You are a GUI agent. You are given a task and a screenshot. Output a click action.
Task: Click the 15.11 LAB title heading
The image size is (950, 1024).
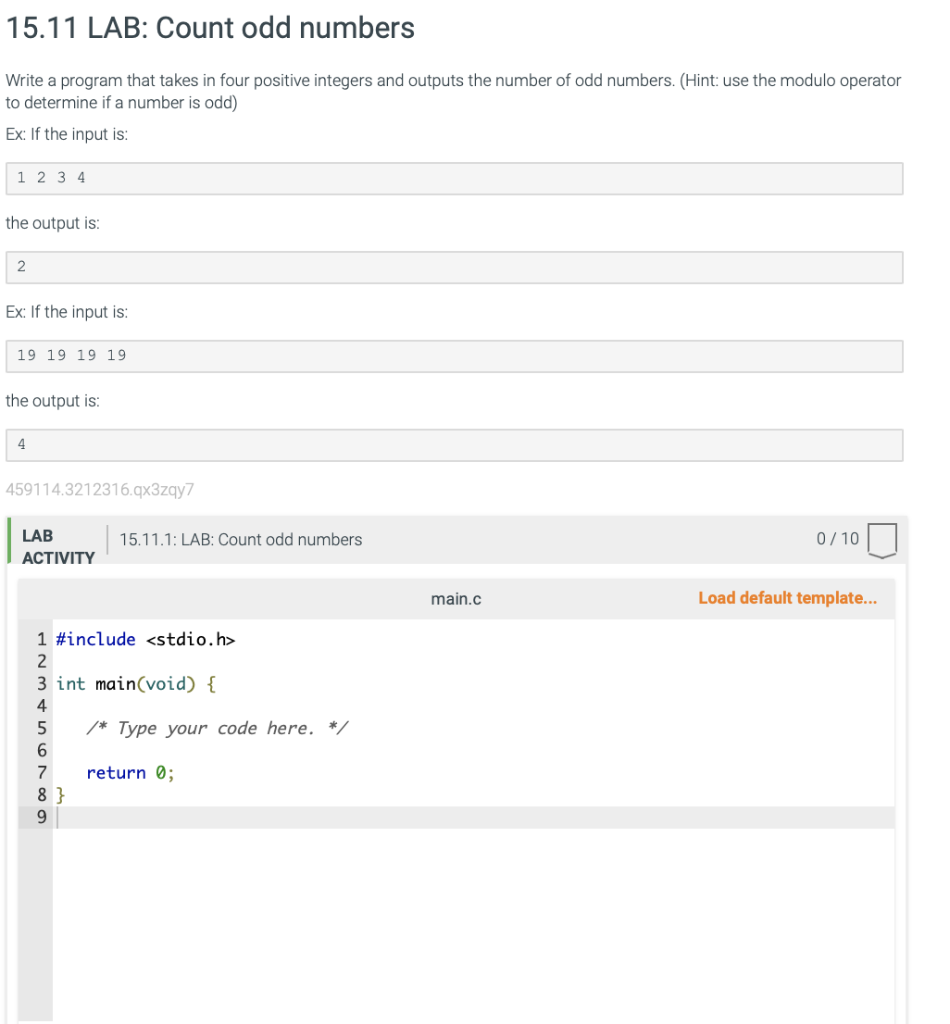(x=209, y=28)
